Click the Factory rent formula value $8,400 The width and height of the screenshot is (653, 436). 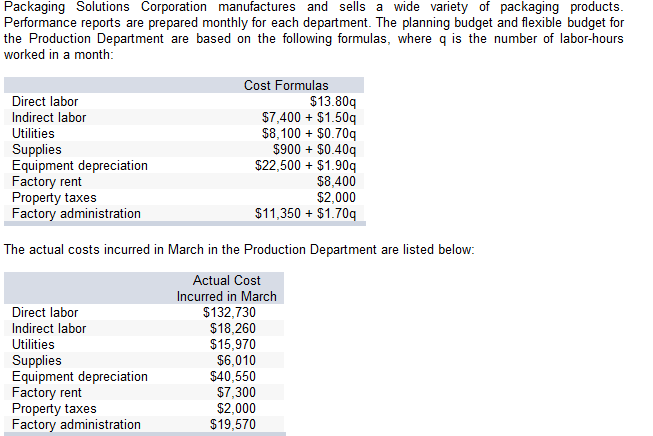click(336, 181)
